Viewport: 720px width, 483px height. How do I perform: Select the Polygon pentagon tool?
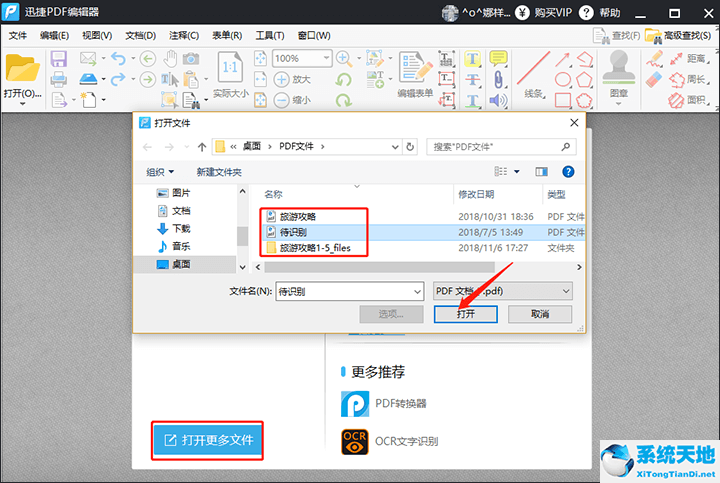(x=584, y=79)
